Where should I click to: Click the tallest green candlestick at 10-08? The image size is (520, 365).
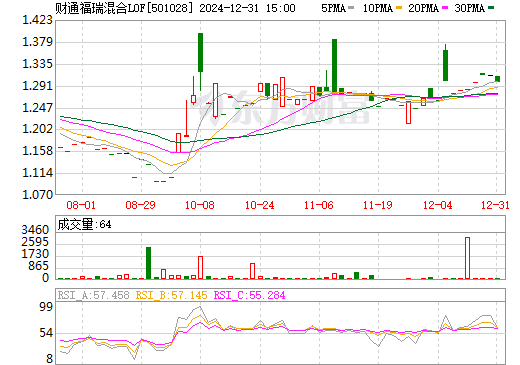tap(200, 52)
